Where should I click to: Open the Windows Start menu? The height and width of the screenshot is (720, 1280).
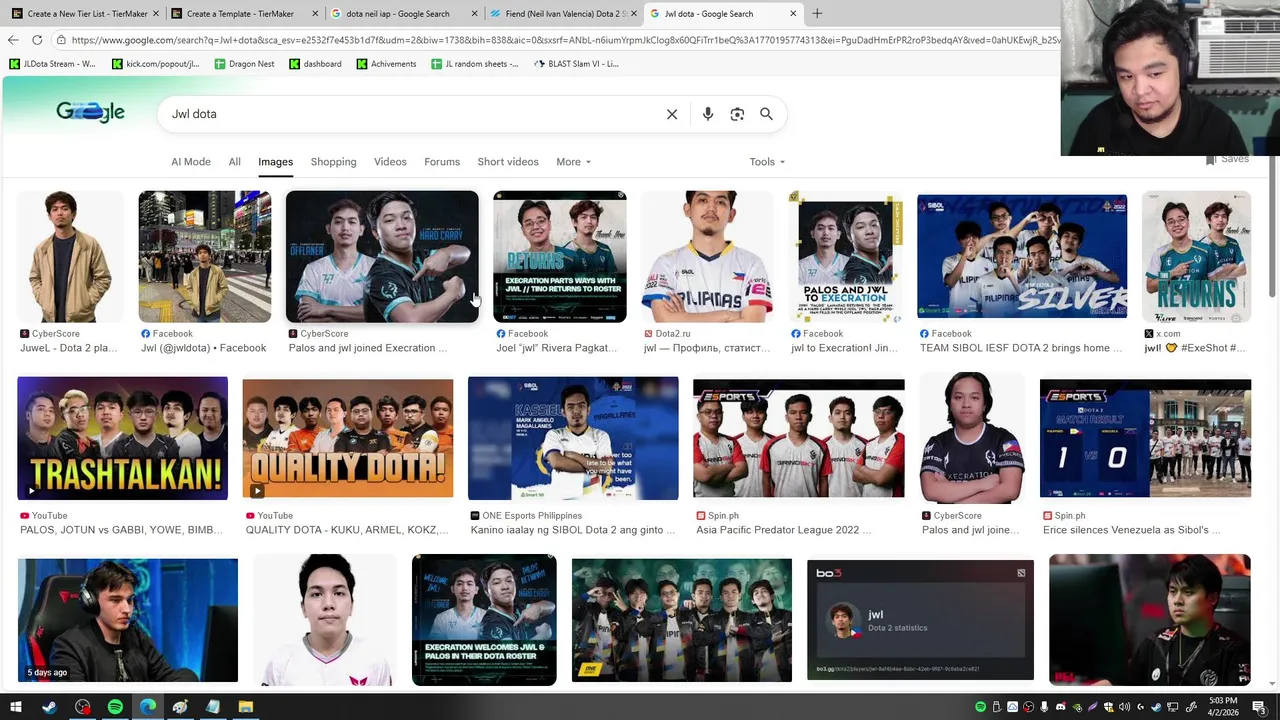(15, 707)
